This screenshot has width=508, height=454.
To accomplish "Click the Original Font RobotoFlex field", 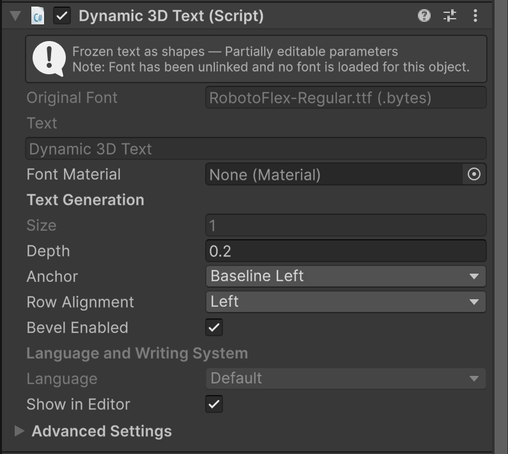I will [346, 98].
